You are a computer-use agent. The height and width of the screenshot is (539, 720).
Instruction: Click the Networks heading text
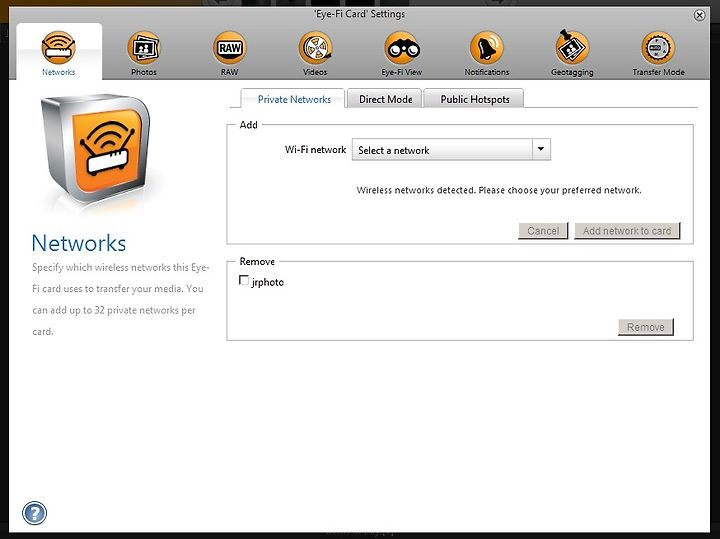(x=79, y=243)
